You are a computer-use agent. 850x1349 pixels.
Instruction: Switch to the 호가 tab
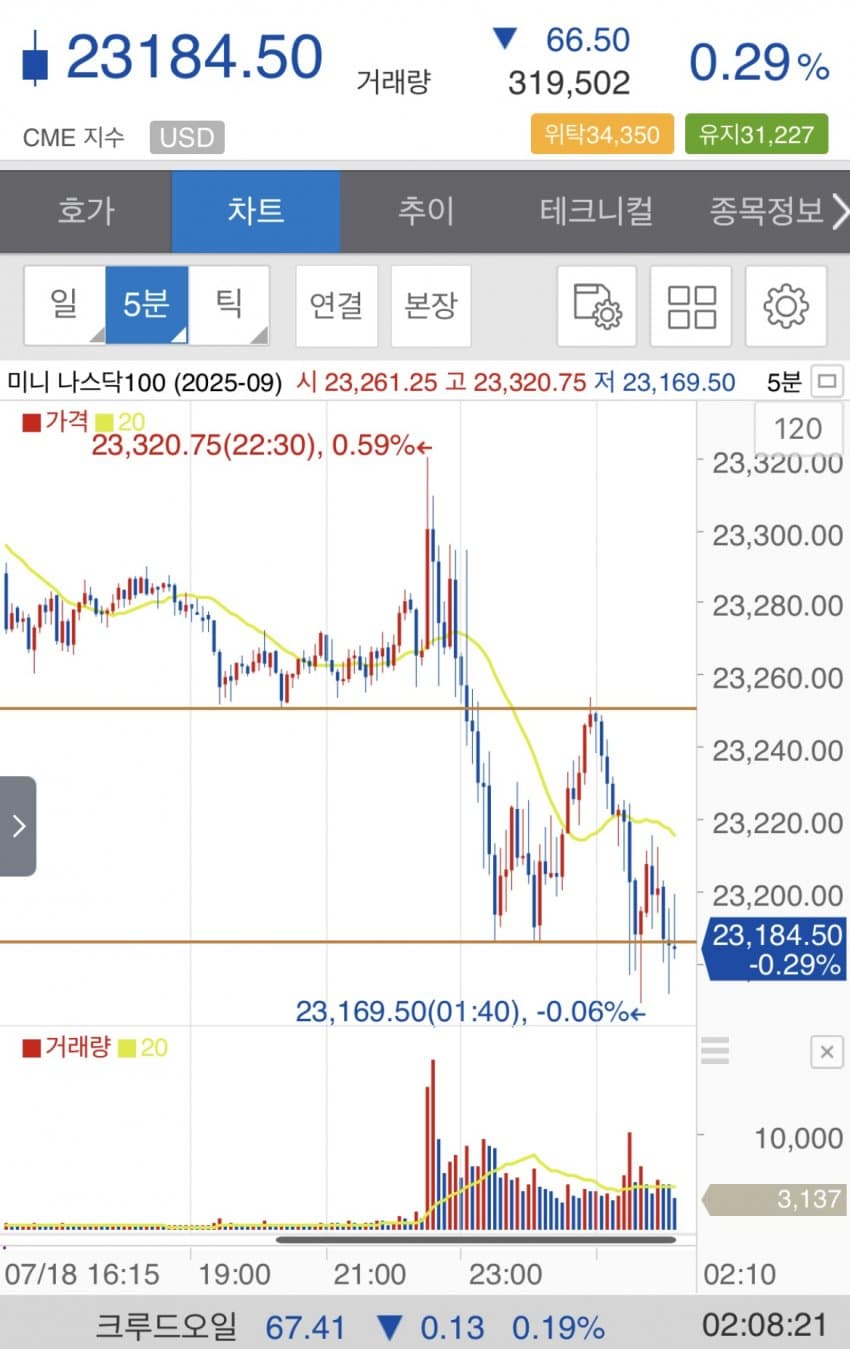pos(86,212)
